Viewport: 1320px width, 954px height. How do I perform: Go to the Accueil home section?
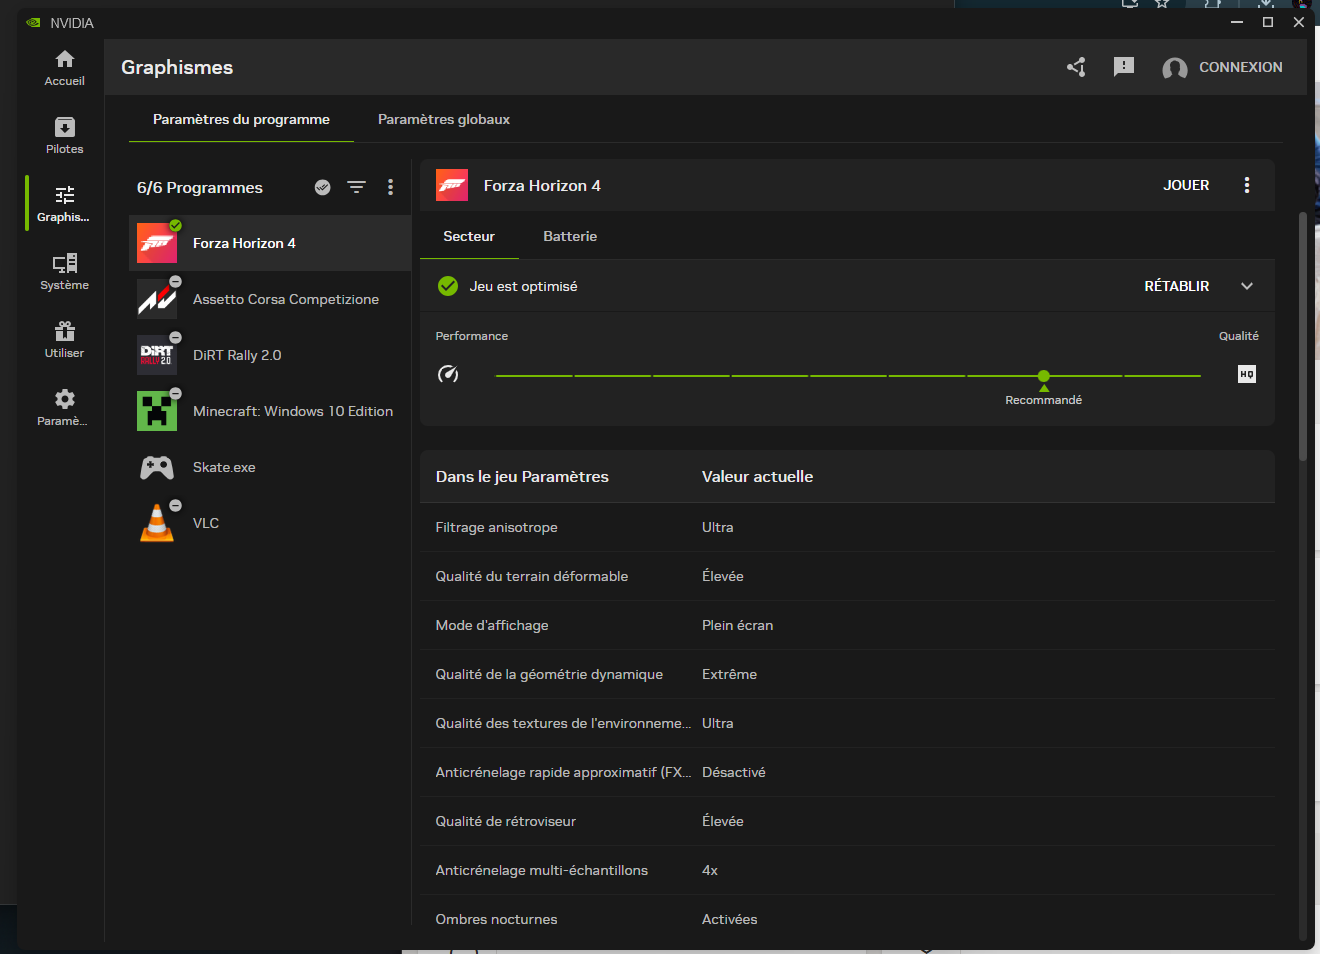tap(64, 68)
